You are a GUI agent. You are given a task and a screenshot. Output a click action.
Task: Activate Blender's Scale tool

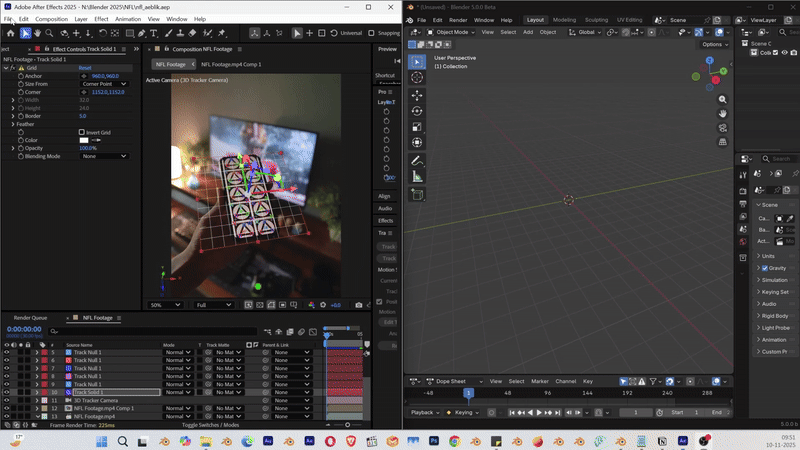[x=417, y=127]
